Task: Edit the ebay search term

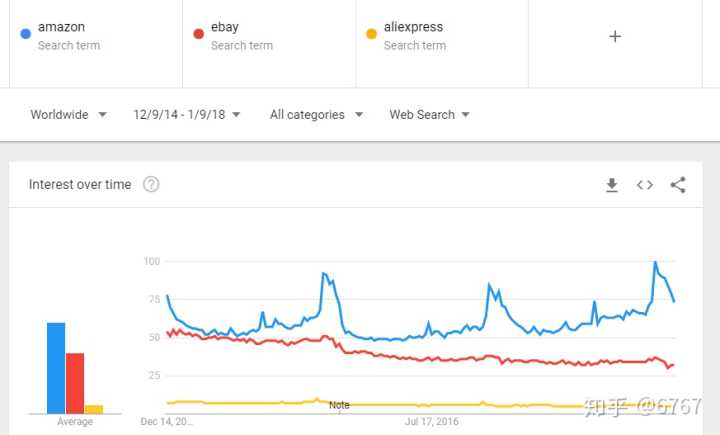Action: coord(225,27)
